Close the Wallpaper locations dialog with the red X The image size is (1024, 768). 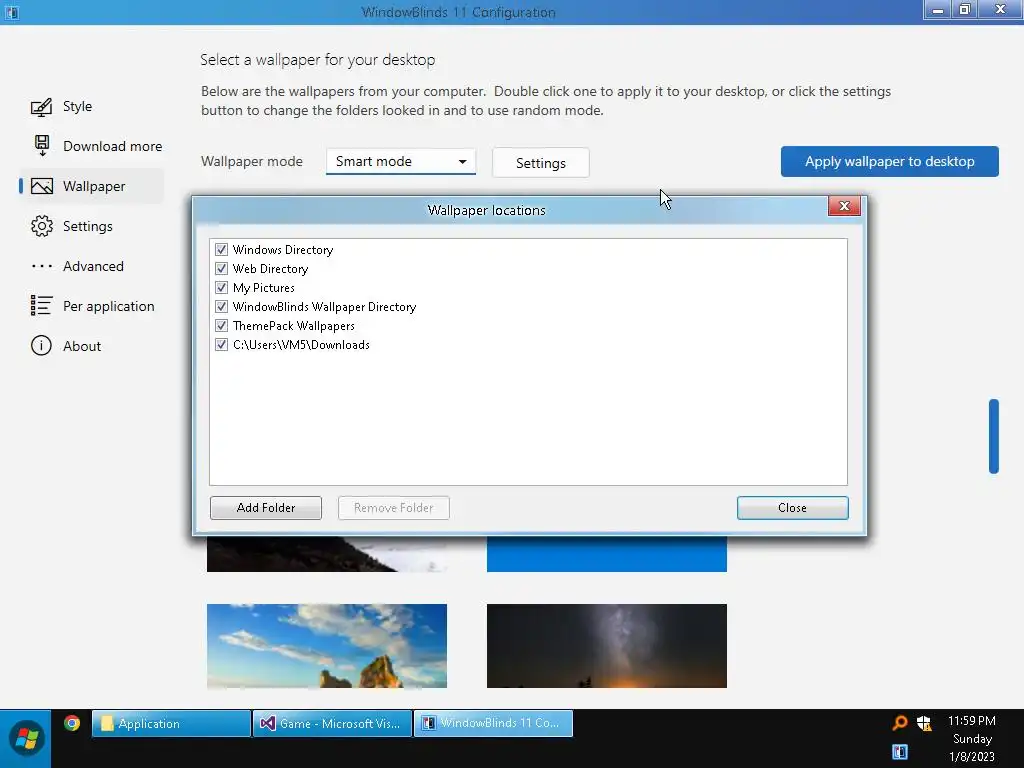click(x=844, y=206)
